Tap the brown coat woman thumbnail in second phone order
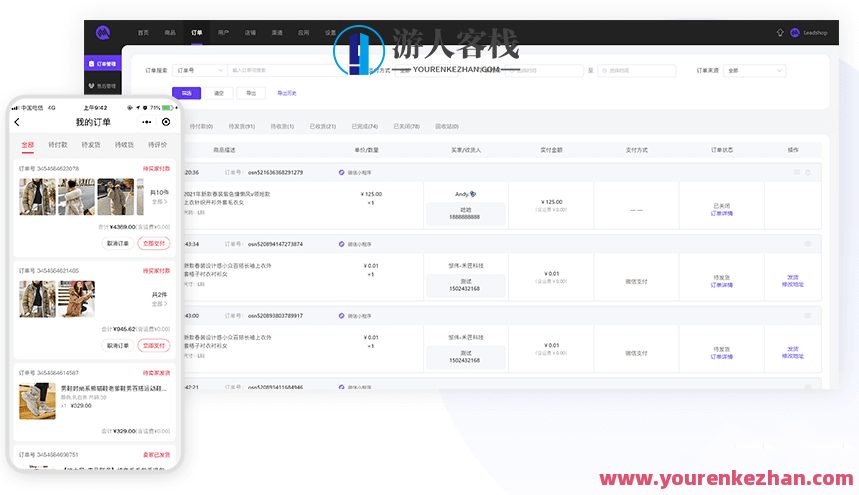The height and width of the screenshot is (495, 859). (77, 299)
